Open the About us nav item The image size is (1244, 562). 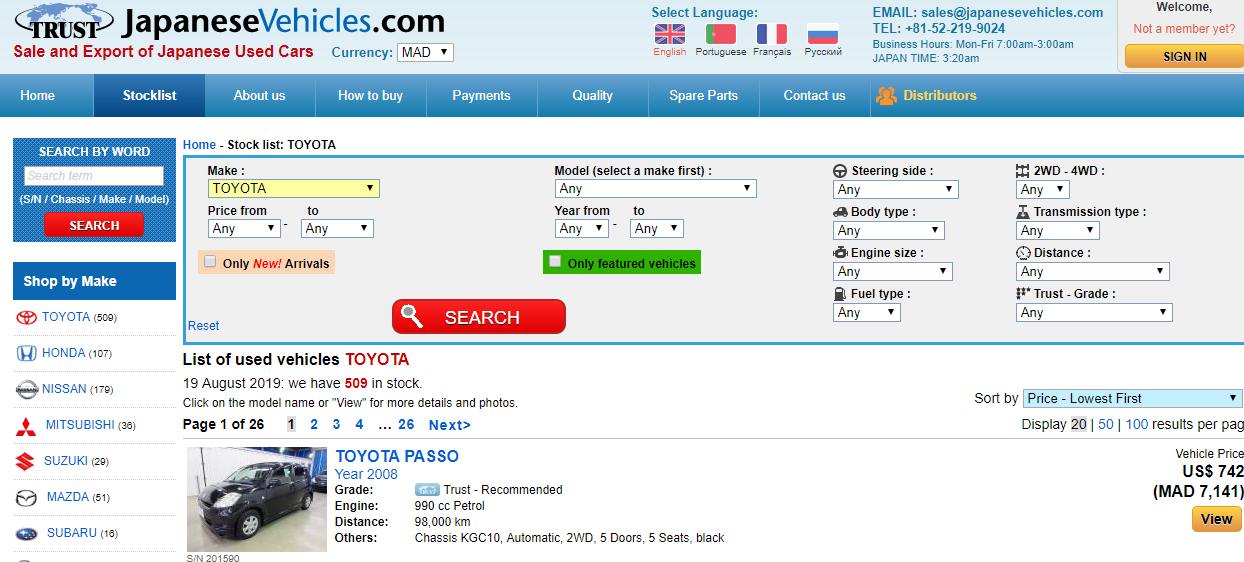(260, 96)
